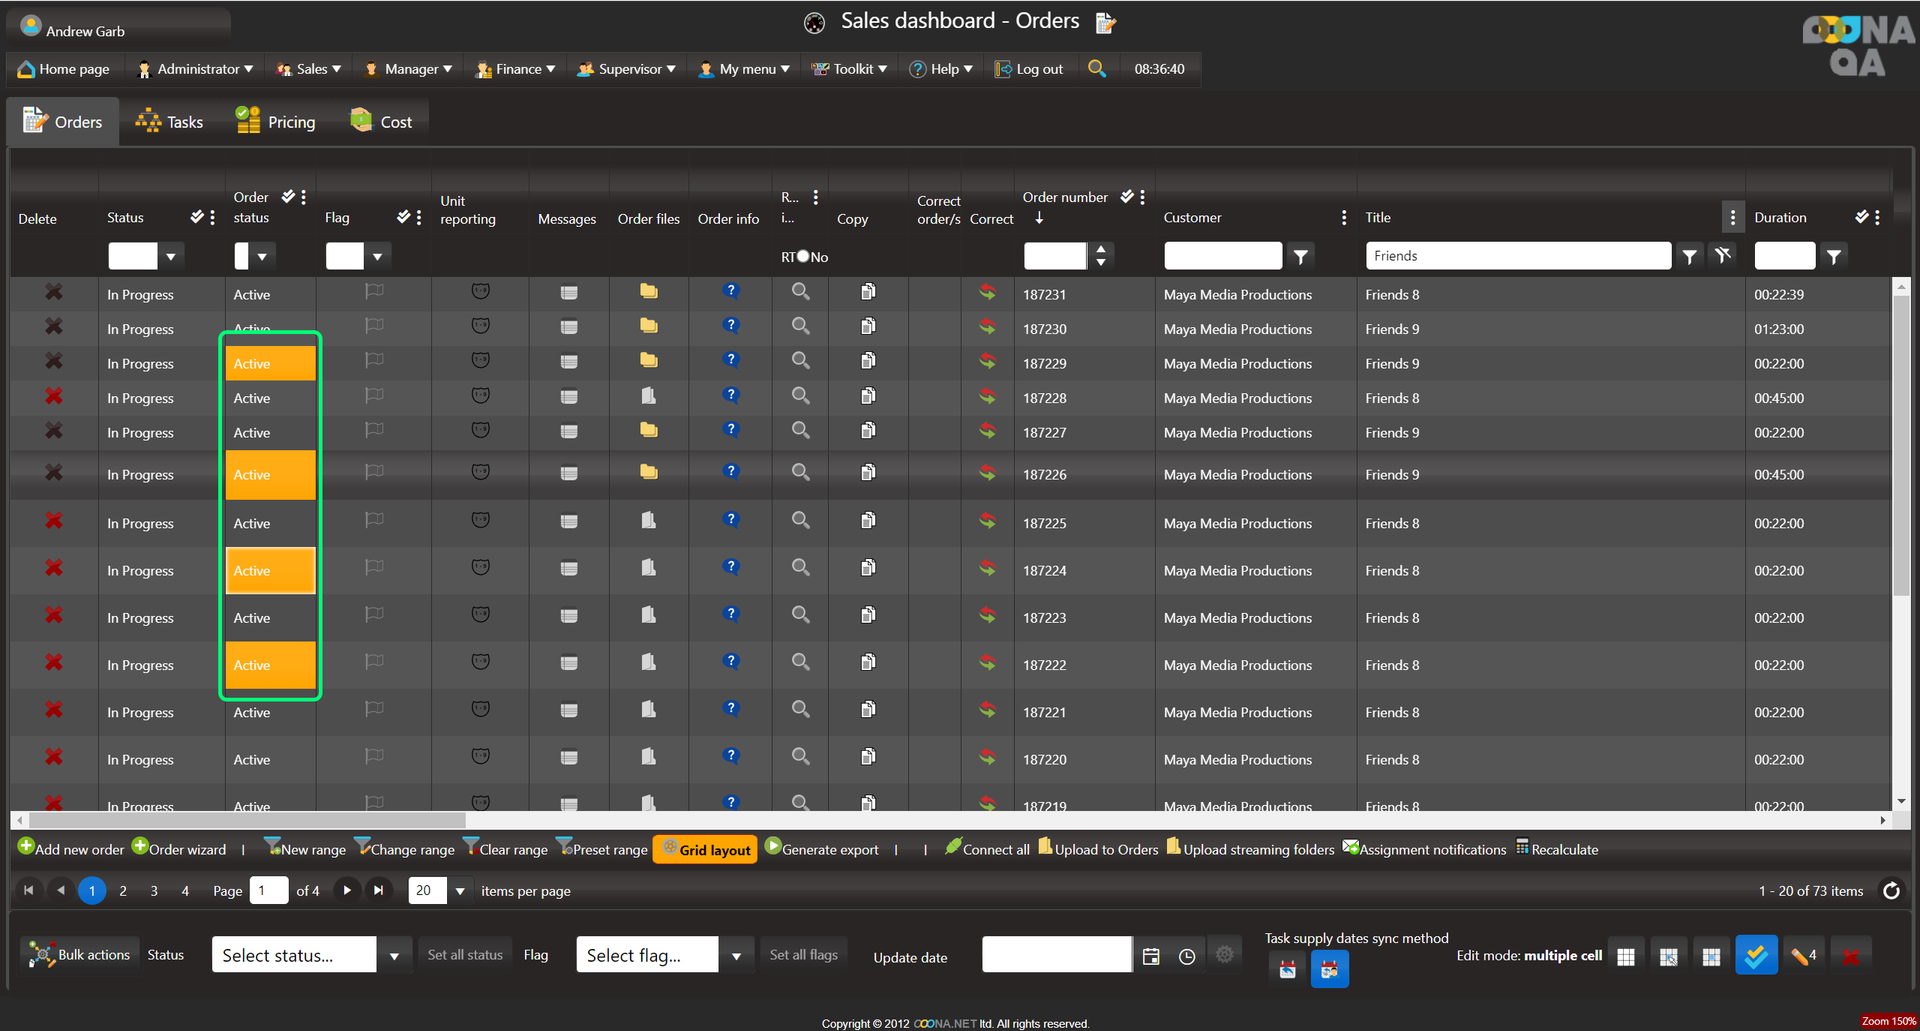Toggle the blue checkmark edit mode button
The width and height of the screenshot is (1920, 1031).
[x=1756, y=956]
